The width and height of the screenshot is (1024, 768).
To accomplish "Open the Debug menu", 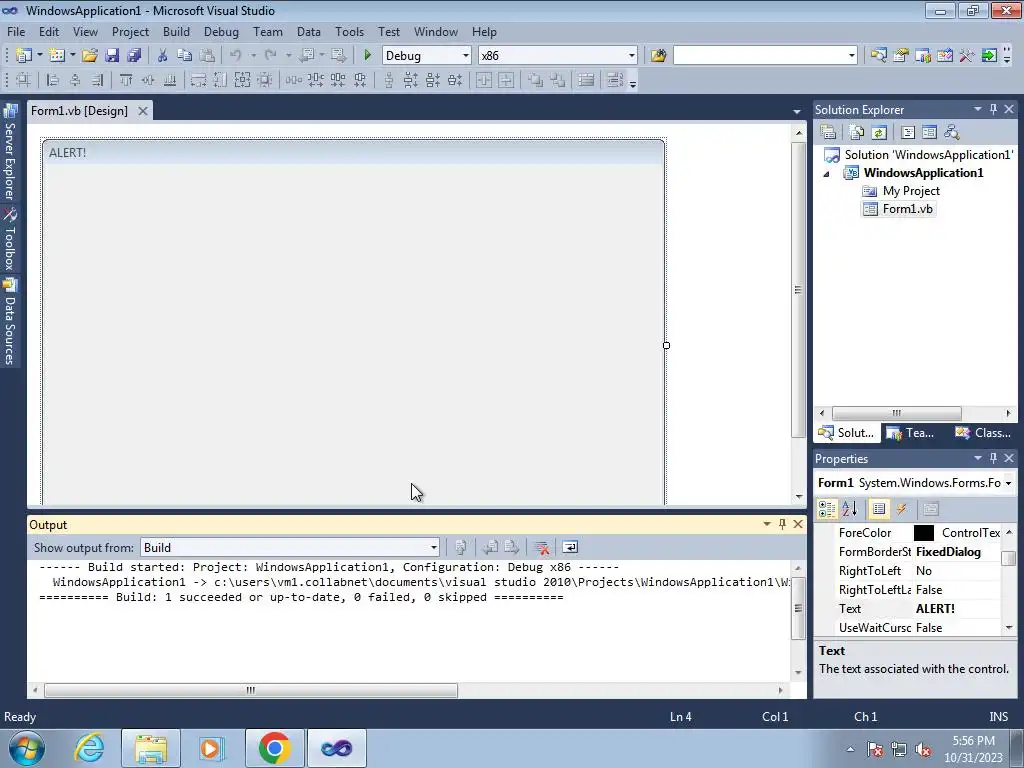I will tap(221, 31).
